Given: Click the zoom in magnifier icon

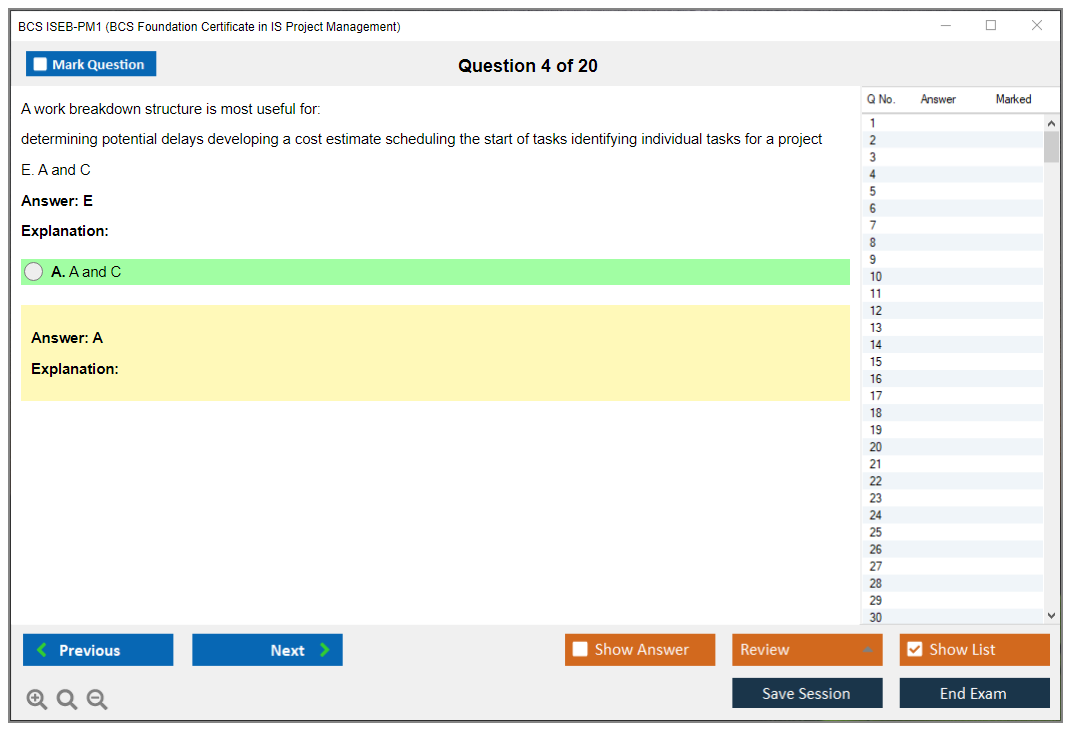Looking at the screenshot, I should (37, 700).
